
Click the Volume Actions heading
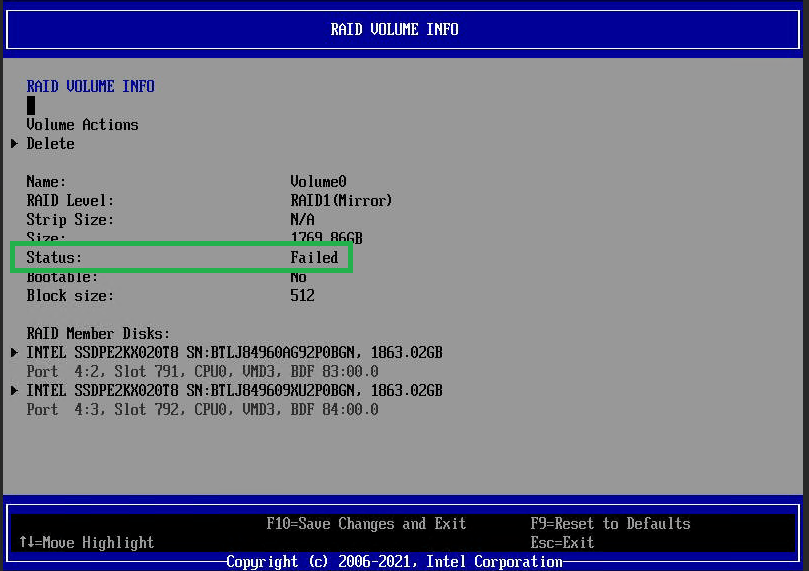point(82,125)
